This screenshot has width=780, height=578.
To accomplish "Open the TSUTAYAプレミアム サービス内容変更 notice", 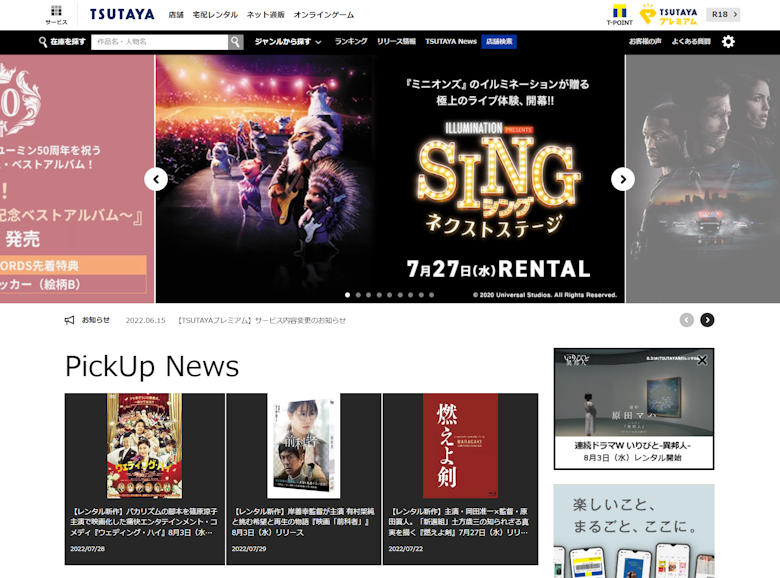I will pyautogui.click(x=262, y=320).
